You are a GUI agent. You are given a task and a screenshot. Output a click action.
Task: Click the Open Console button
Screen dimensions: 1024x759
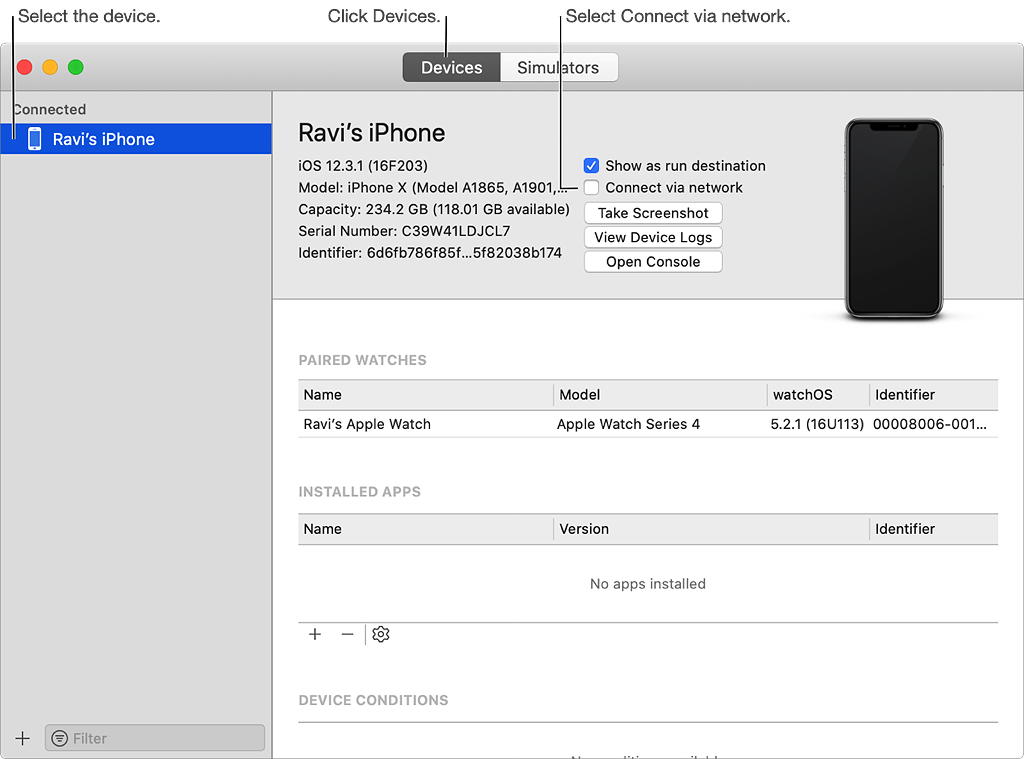pos(653,262)
